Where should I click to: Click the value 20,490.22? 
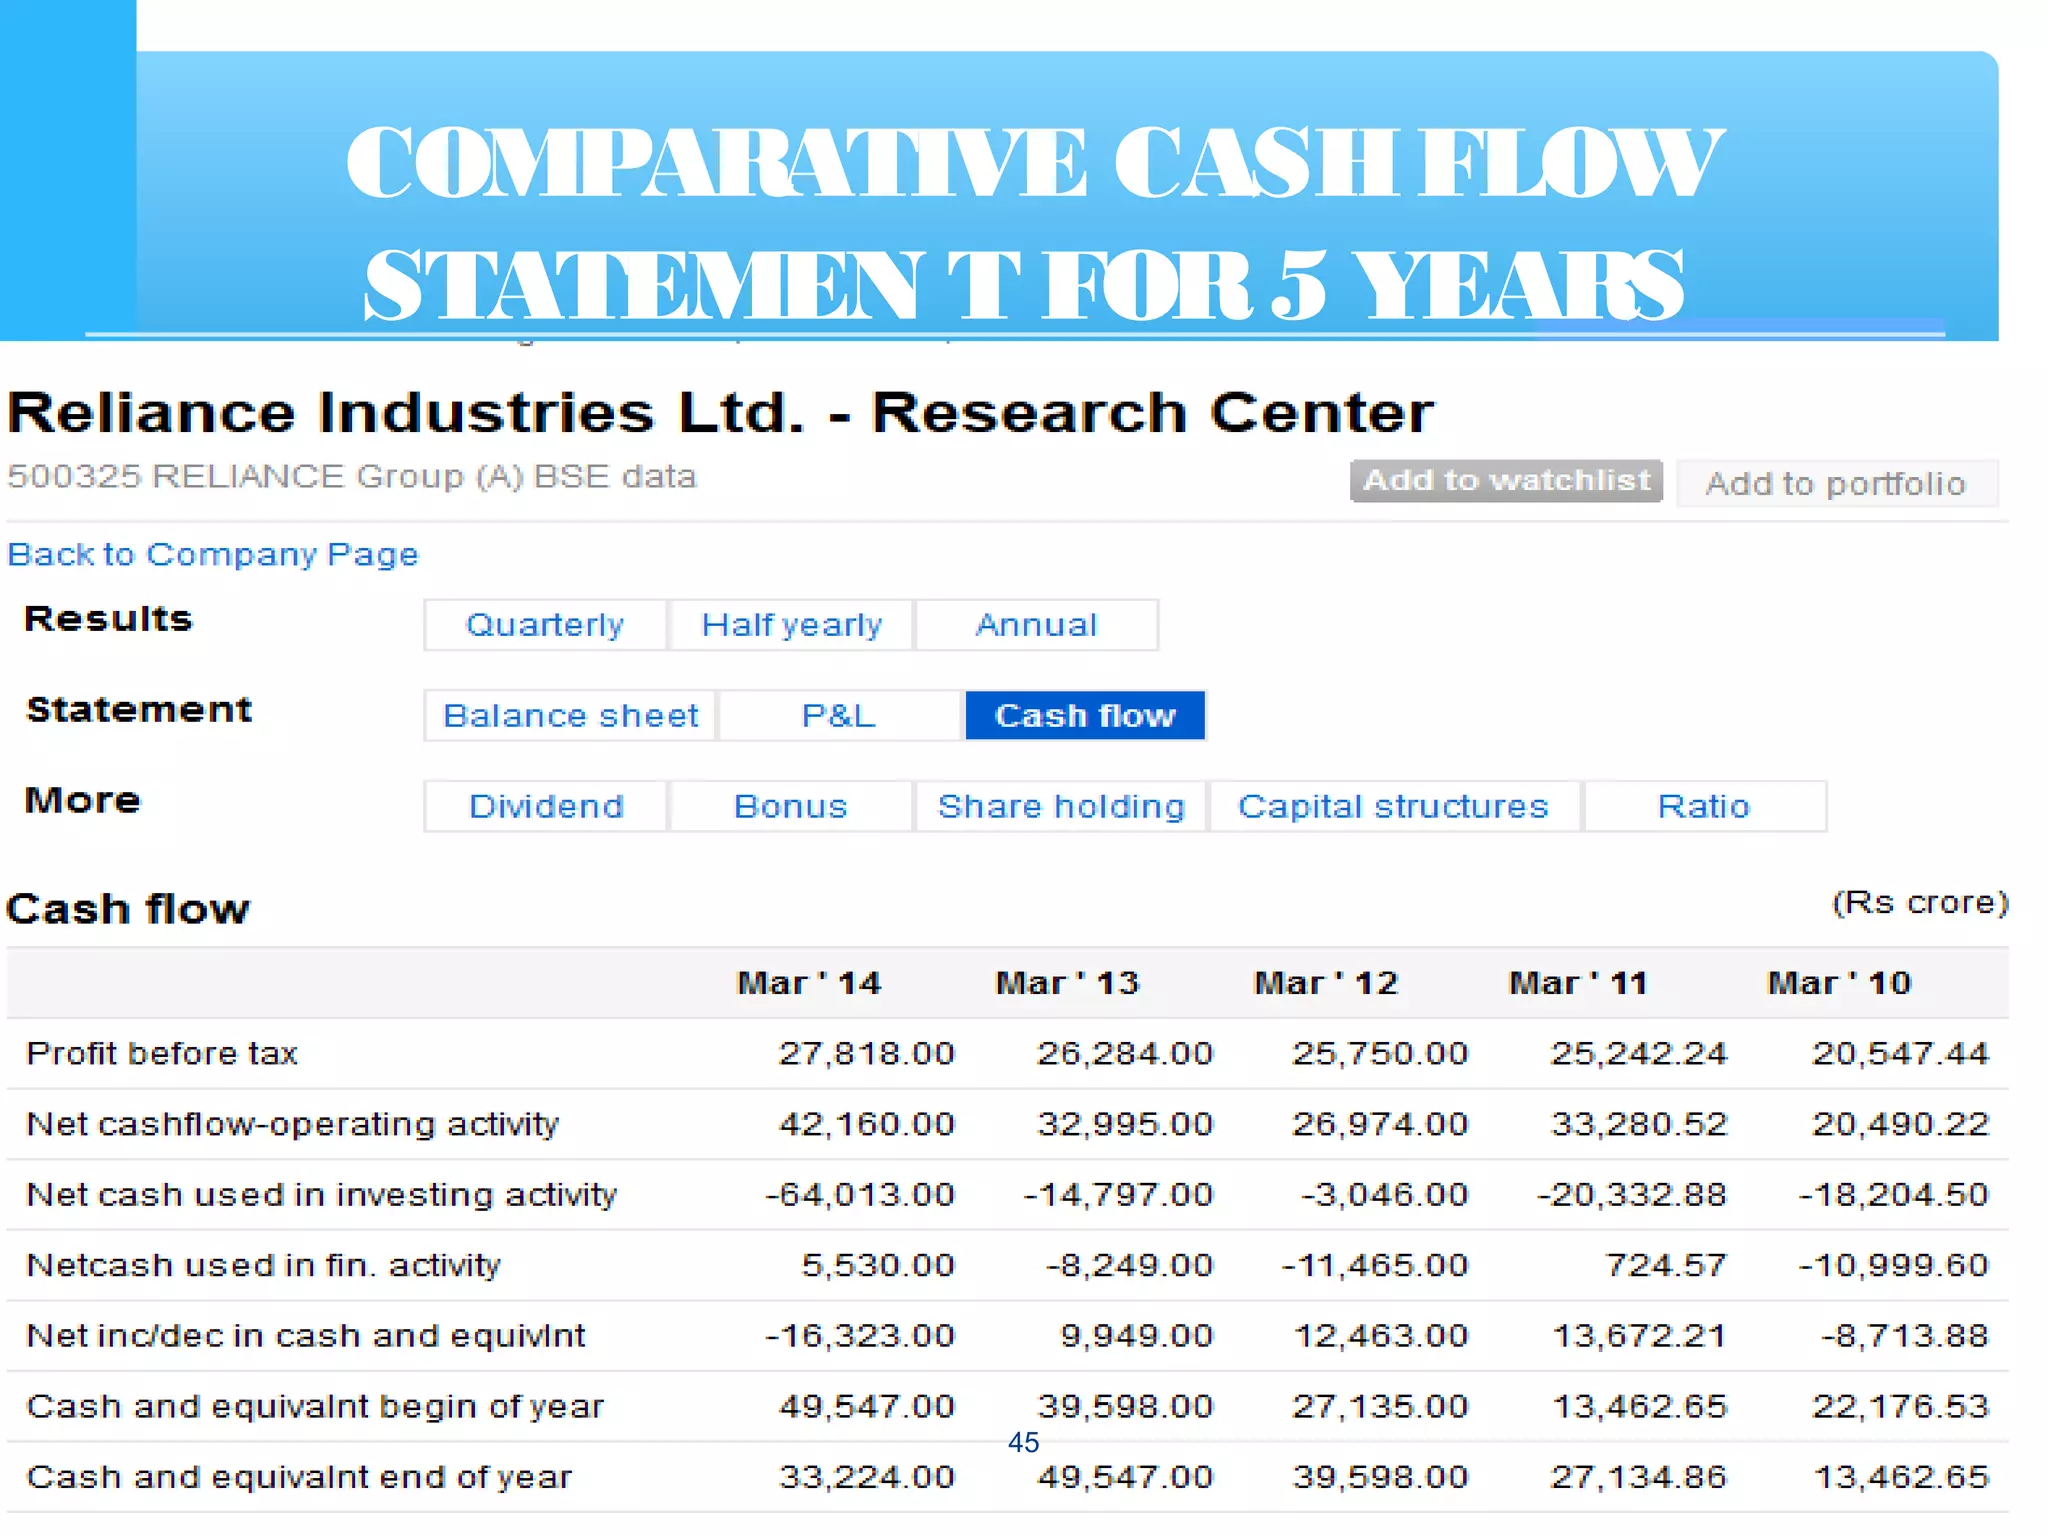pos(1901,1124)
